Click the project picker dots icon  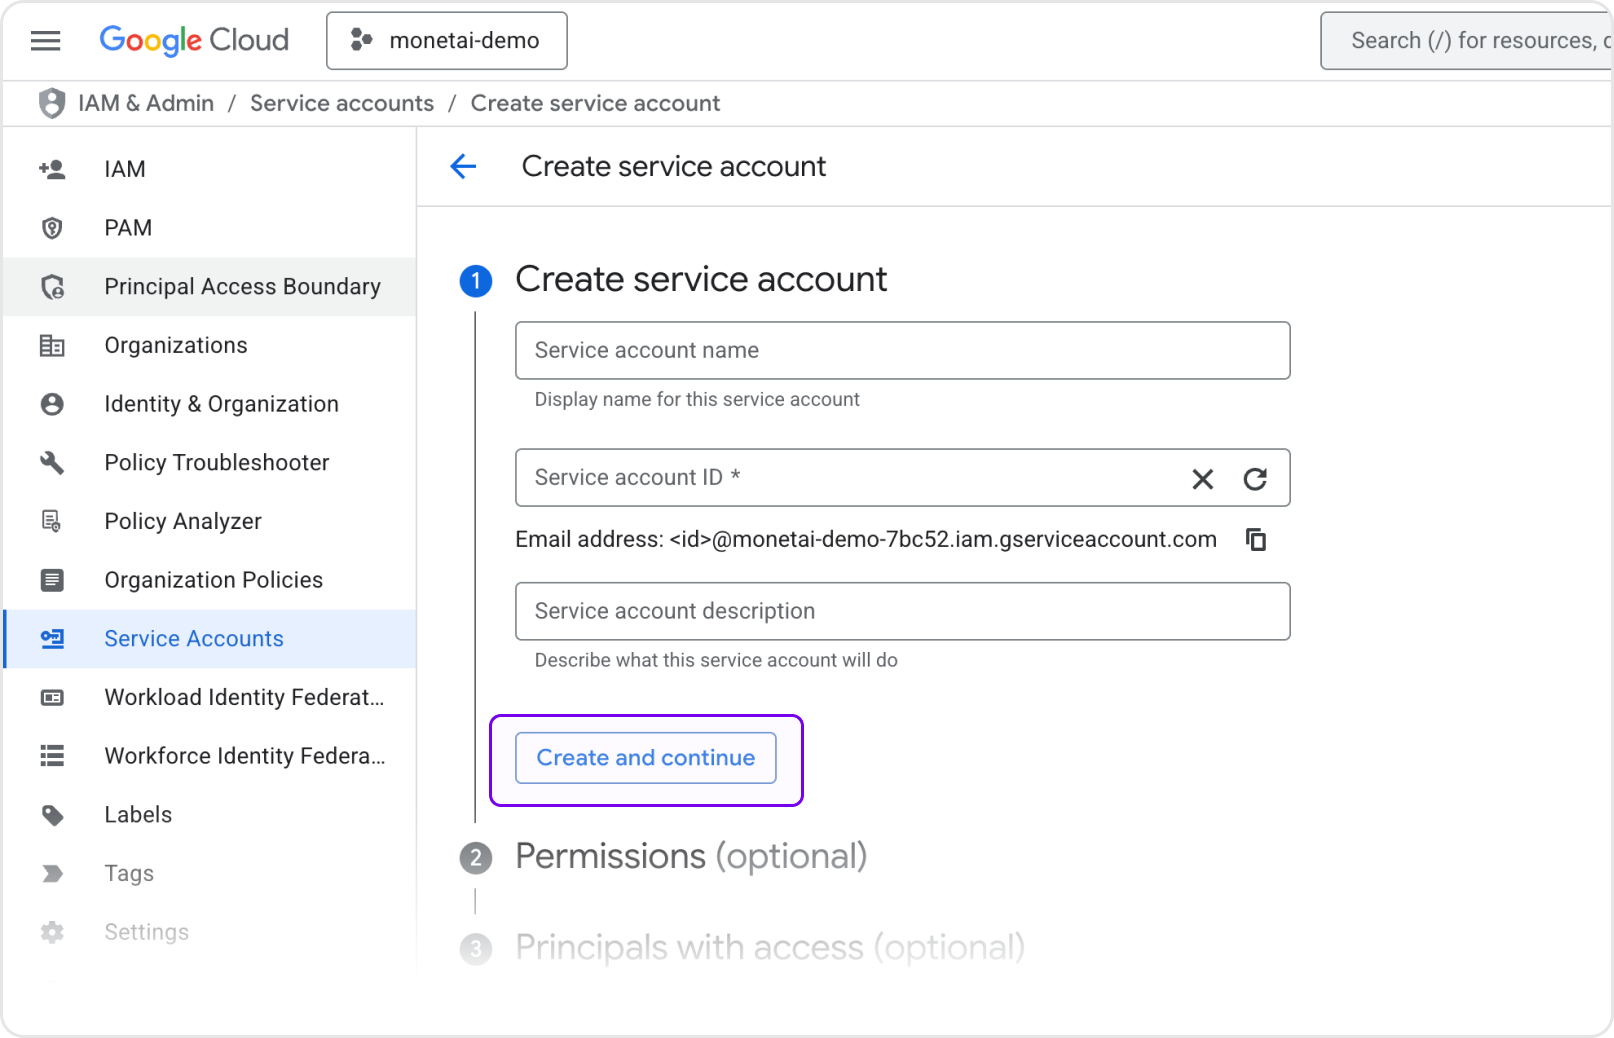(x=361, y=40)
